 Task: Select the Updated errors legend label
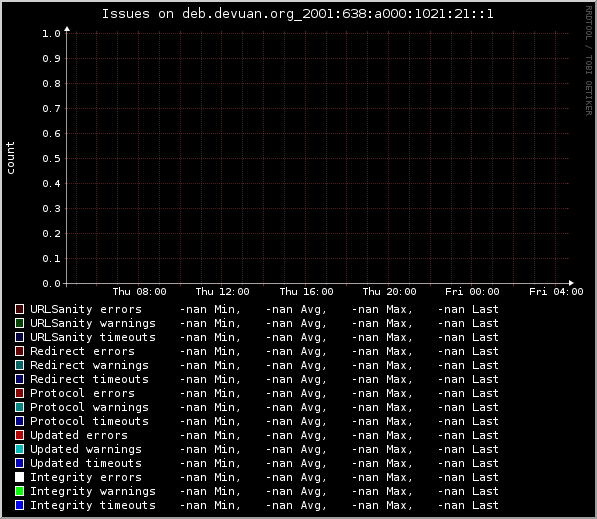[x=79, y=435]
